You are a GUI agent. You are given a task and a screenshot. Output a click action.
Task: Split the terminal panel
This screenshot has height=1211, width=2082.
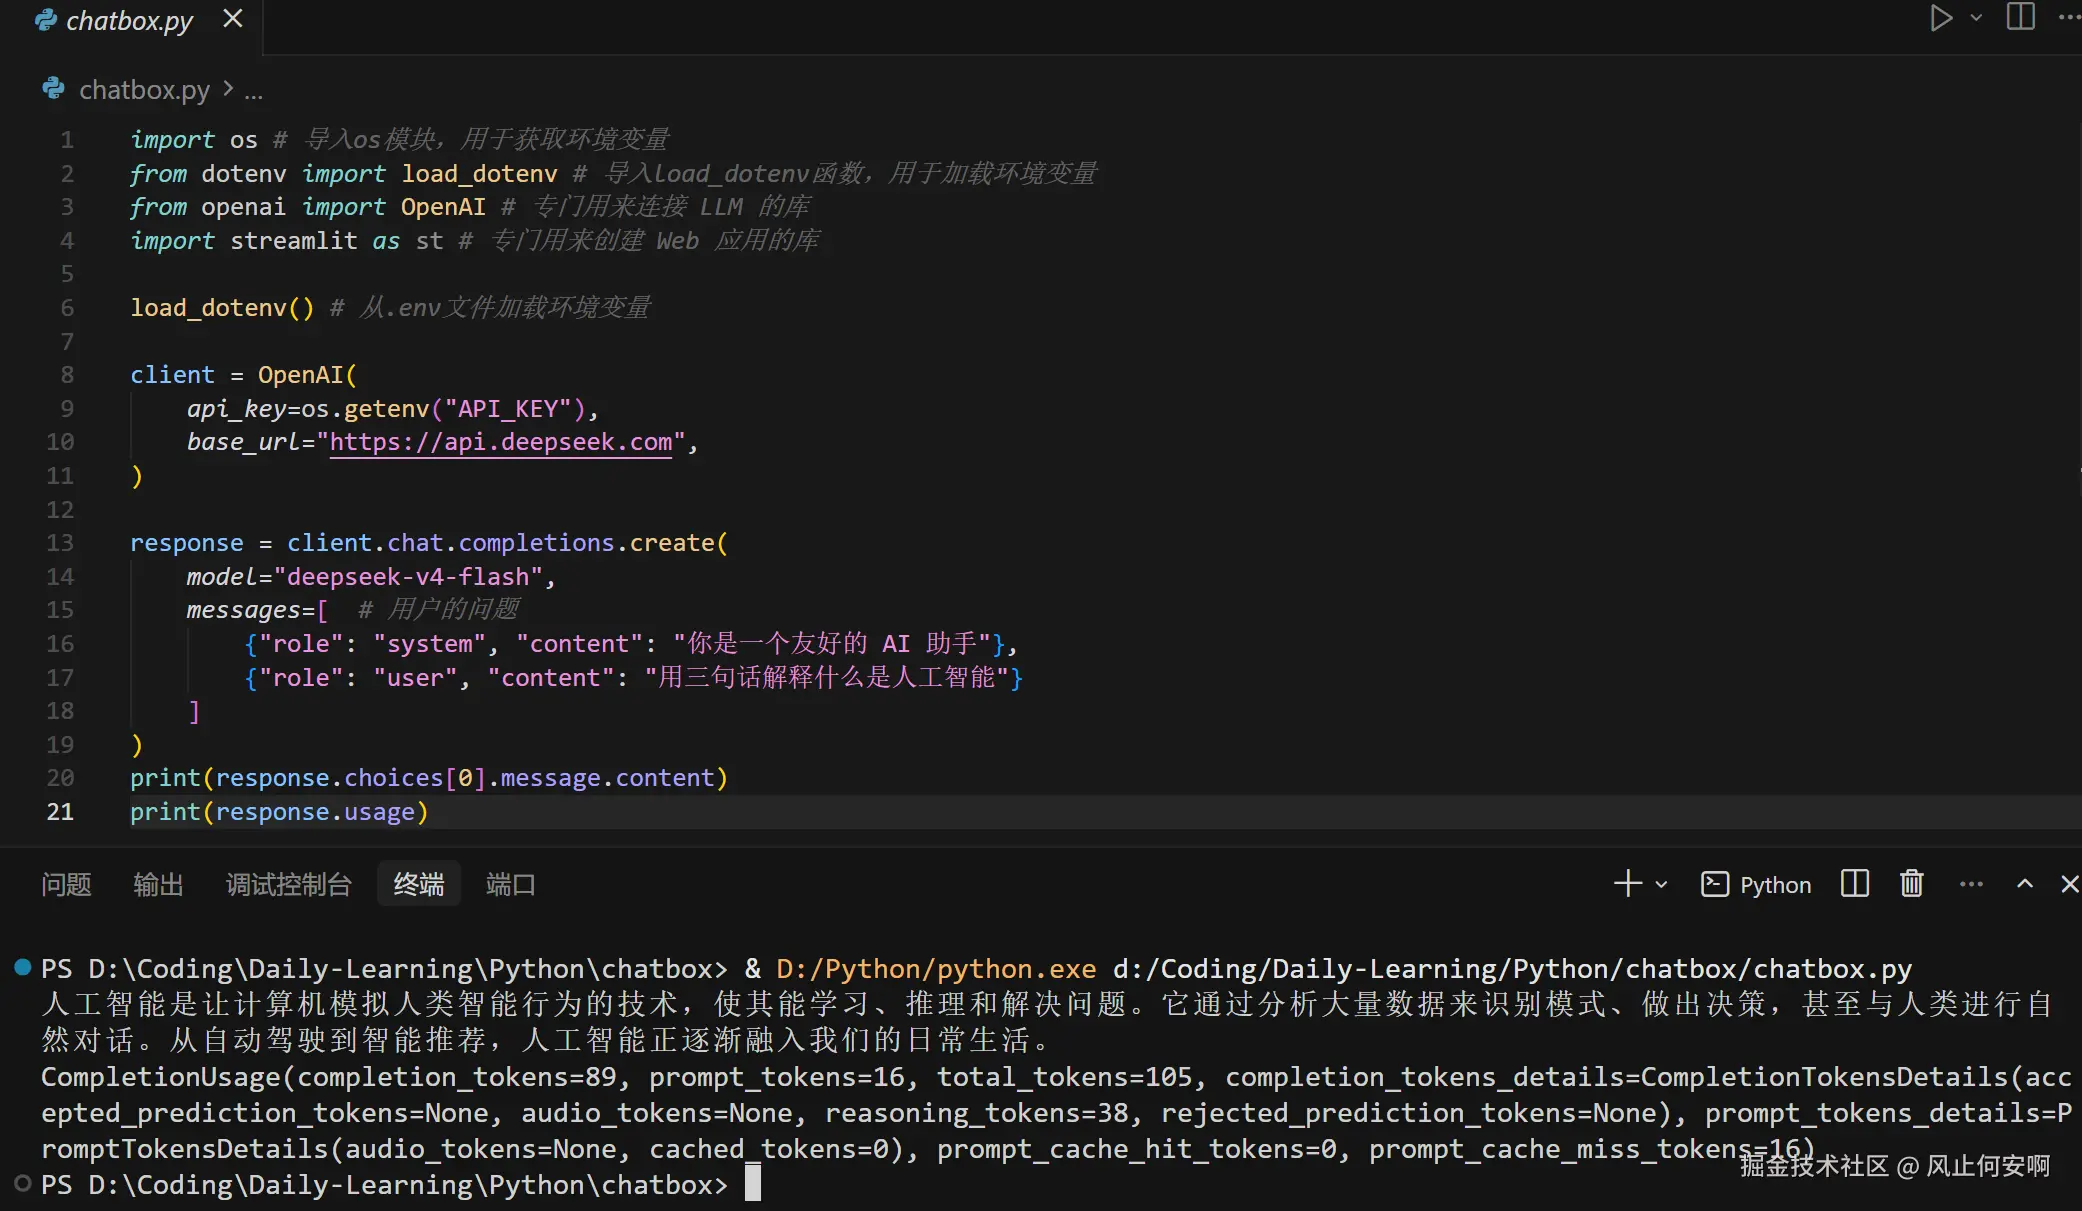1855,884
